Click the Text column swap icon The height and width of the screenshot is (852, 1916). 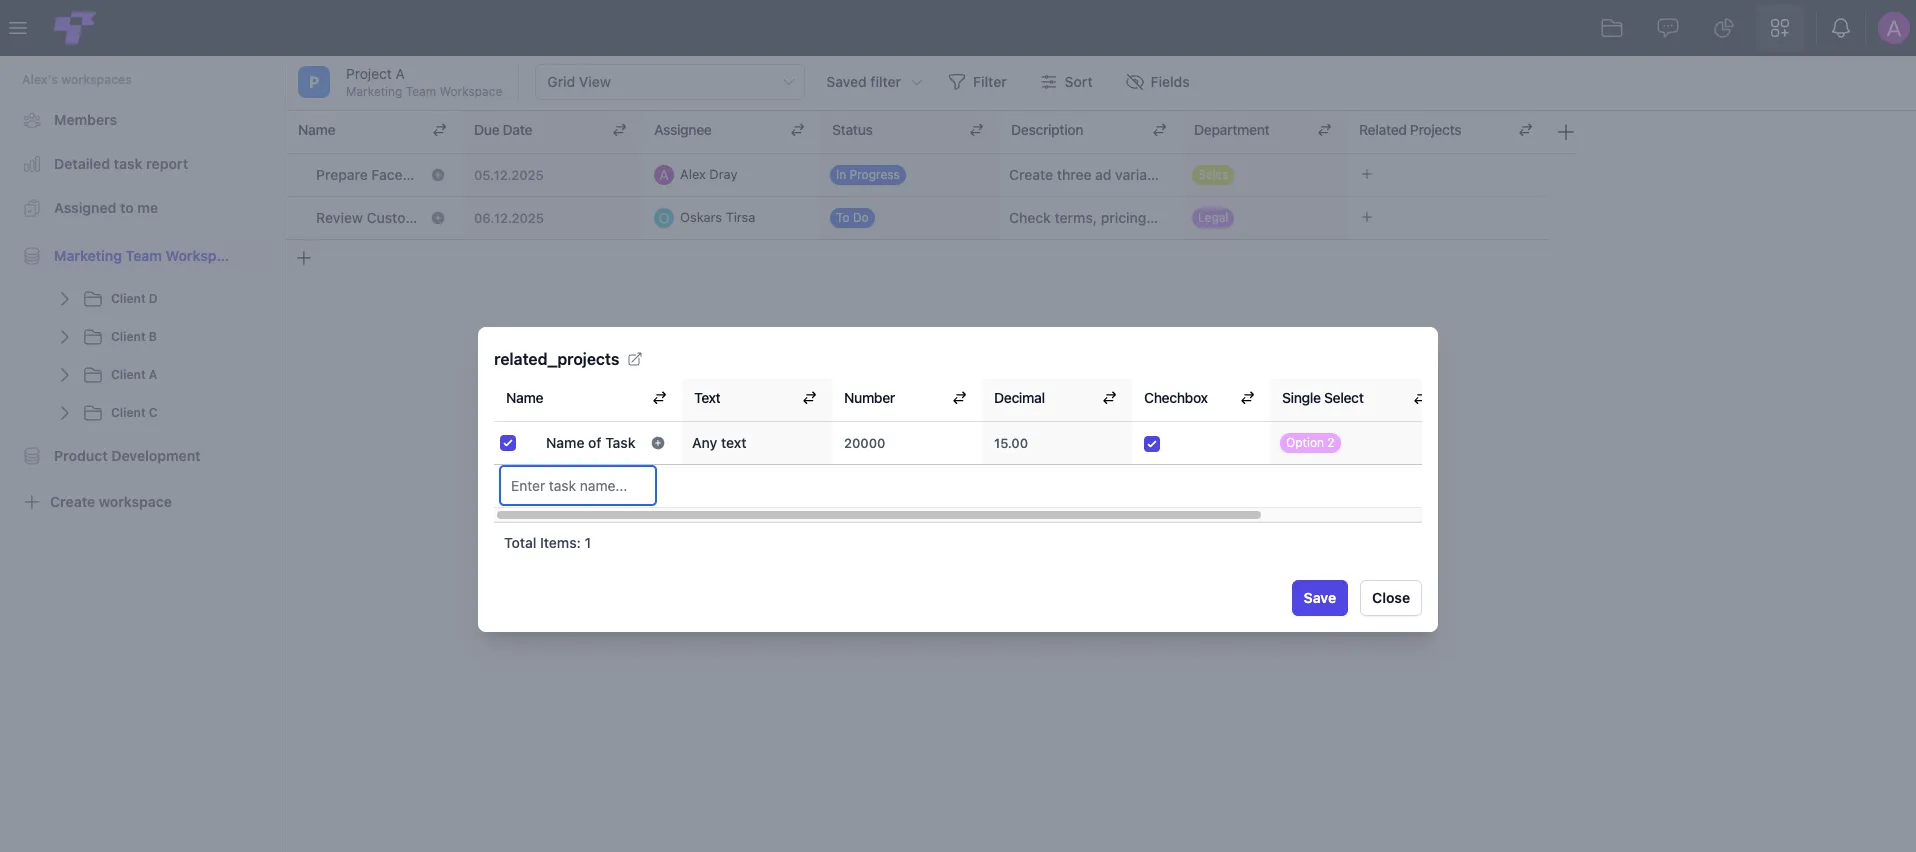pos(810,398)
